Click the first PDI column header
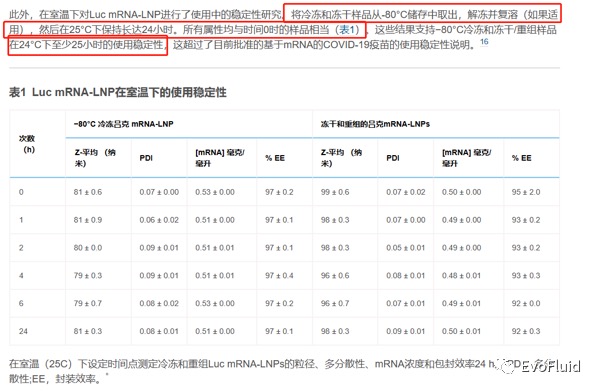 [146, 158]
